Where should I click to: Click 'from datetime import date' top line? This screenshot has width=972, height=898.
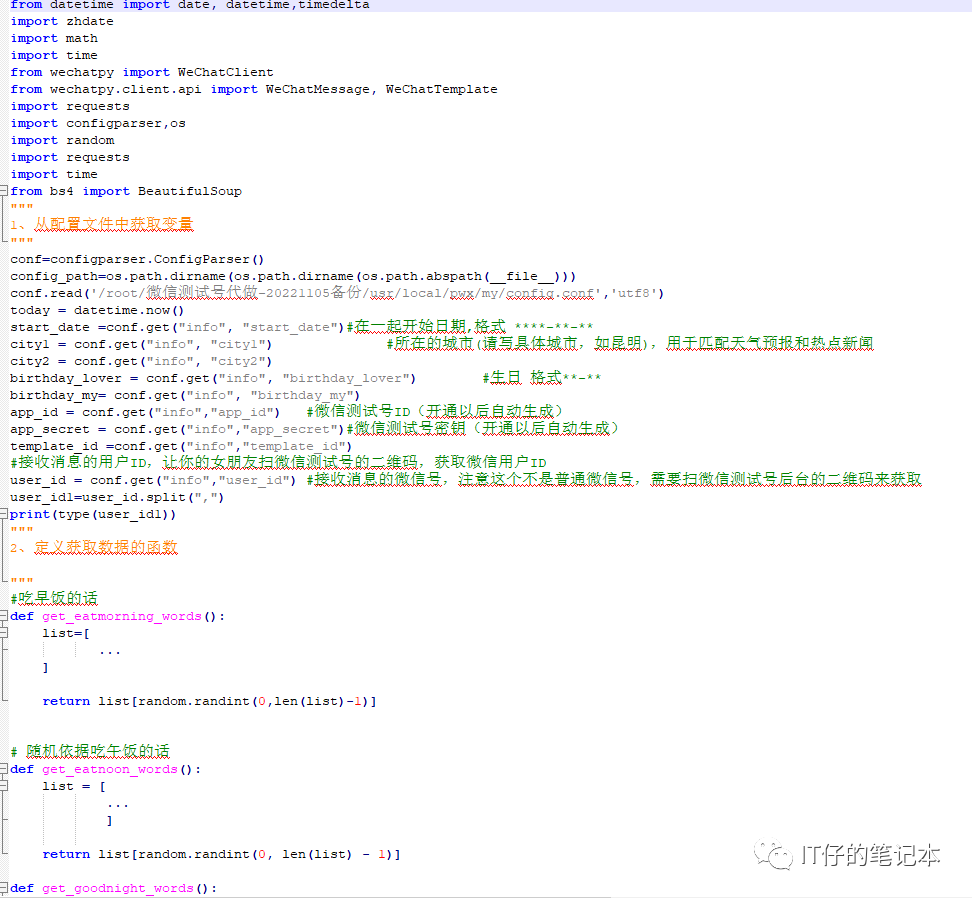point(190,5)
